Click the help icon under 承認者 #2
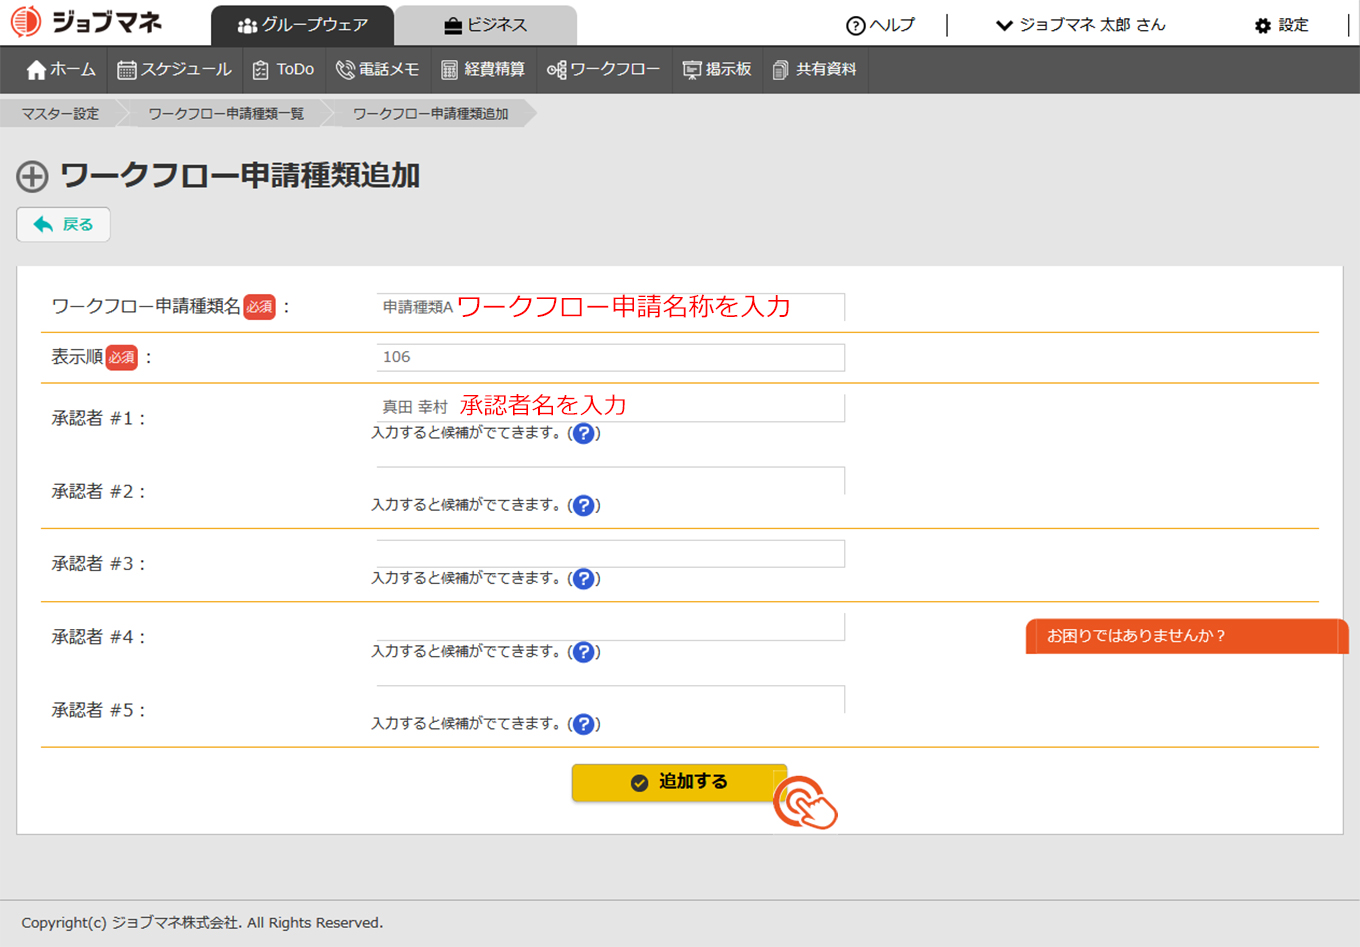This screenshot has width=1360, height=947. click(584, 506)
